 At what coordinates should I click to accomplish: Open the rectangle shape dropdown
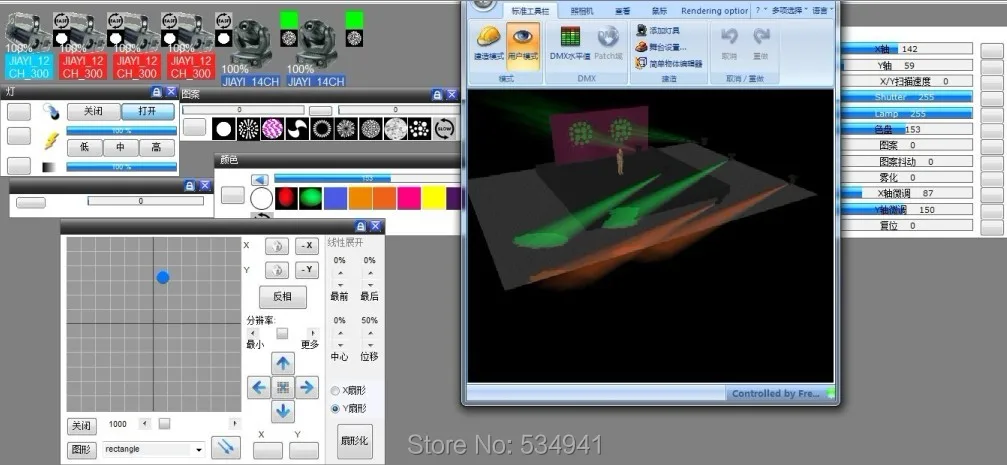(x=198, y=450)
